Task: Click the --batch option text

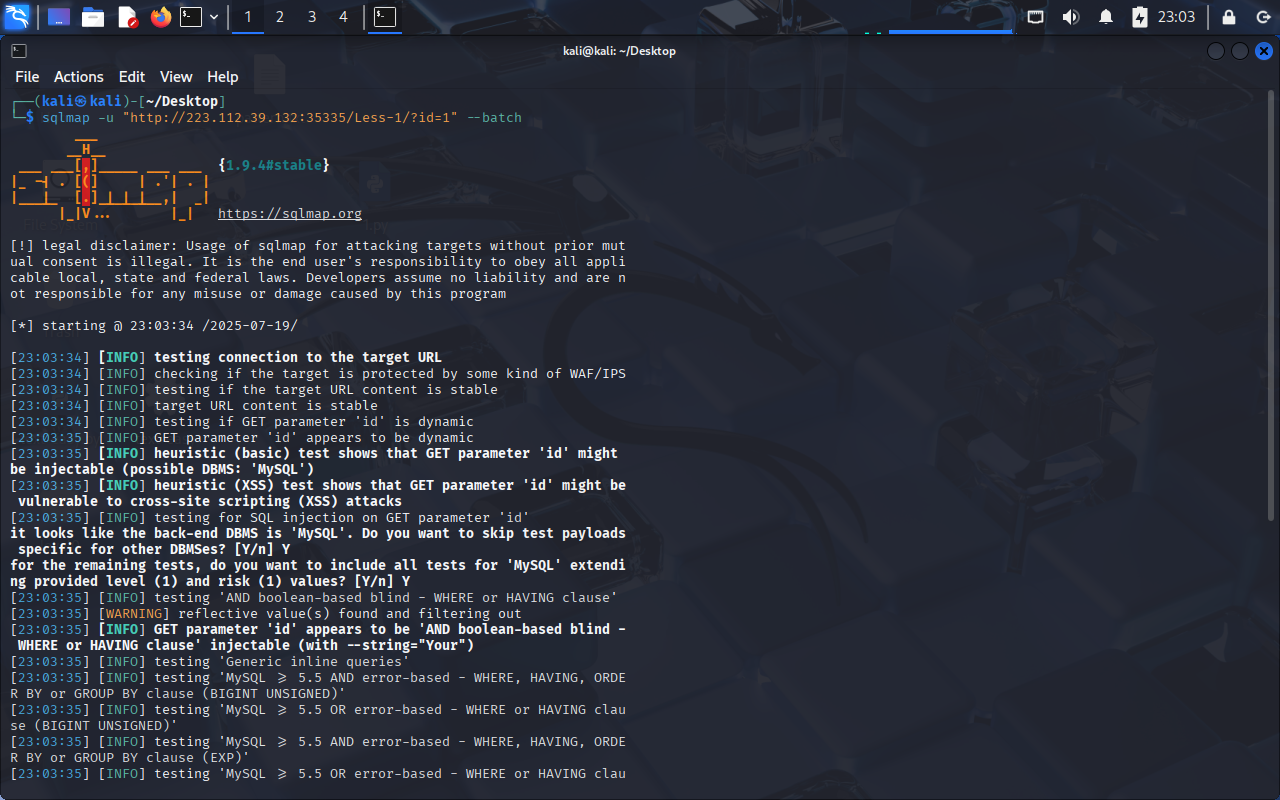Action: 494,118
